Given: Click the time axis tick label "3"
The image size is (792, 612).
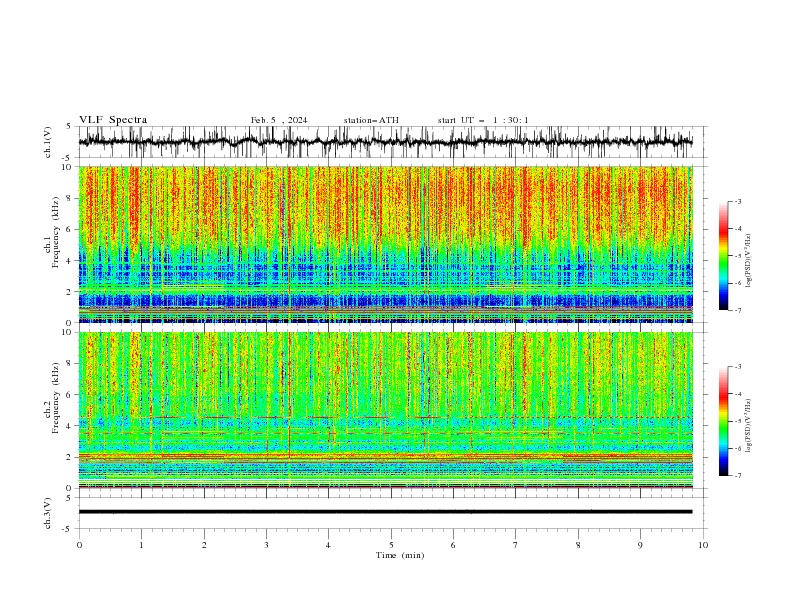Looking at the screenshot, I should (x=267, y=545).
